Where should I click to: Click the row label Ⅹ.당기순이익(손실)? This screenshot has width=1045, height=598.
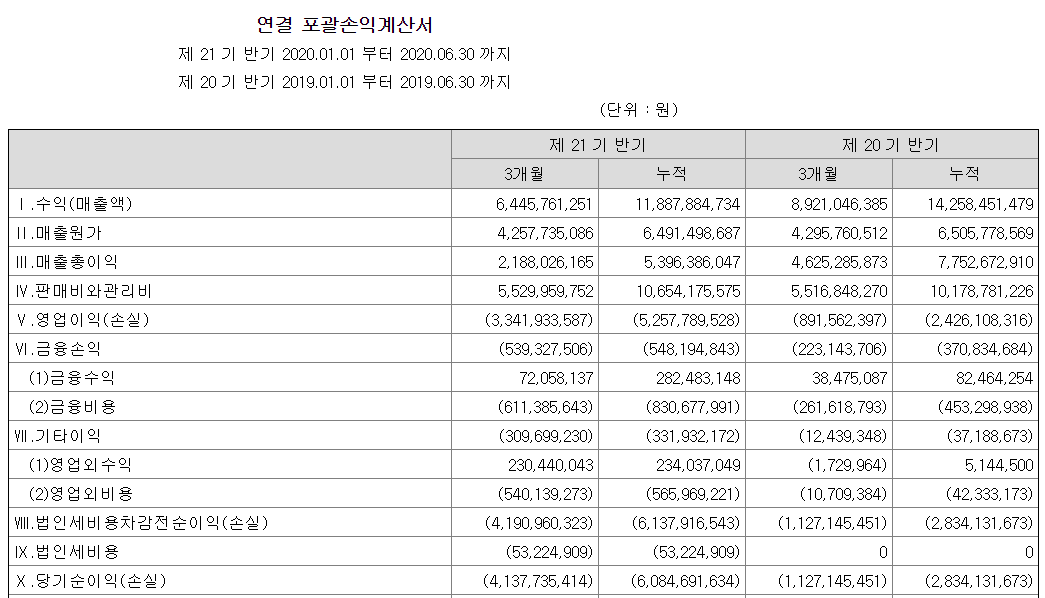pyautogui.click(x=91, y=581)
